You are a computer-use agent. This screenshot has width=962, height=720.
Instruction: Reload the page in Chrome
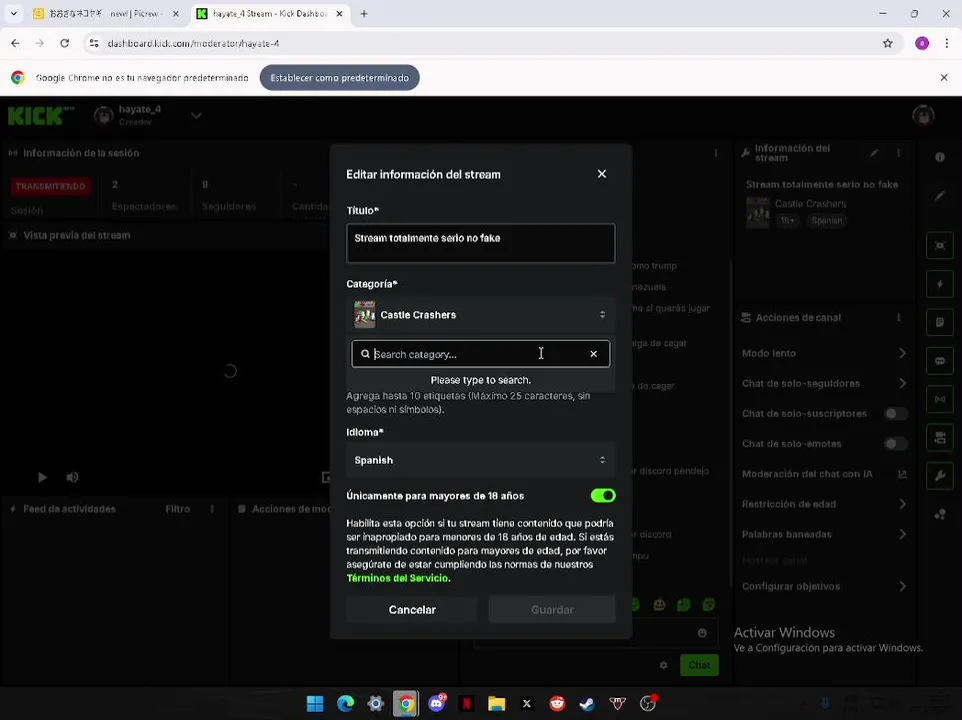click(64, 44)
